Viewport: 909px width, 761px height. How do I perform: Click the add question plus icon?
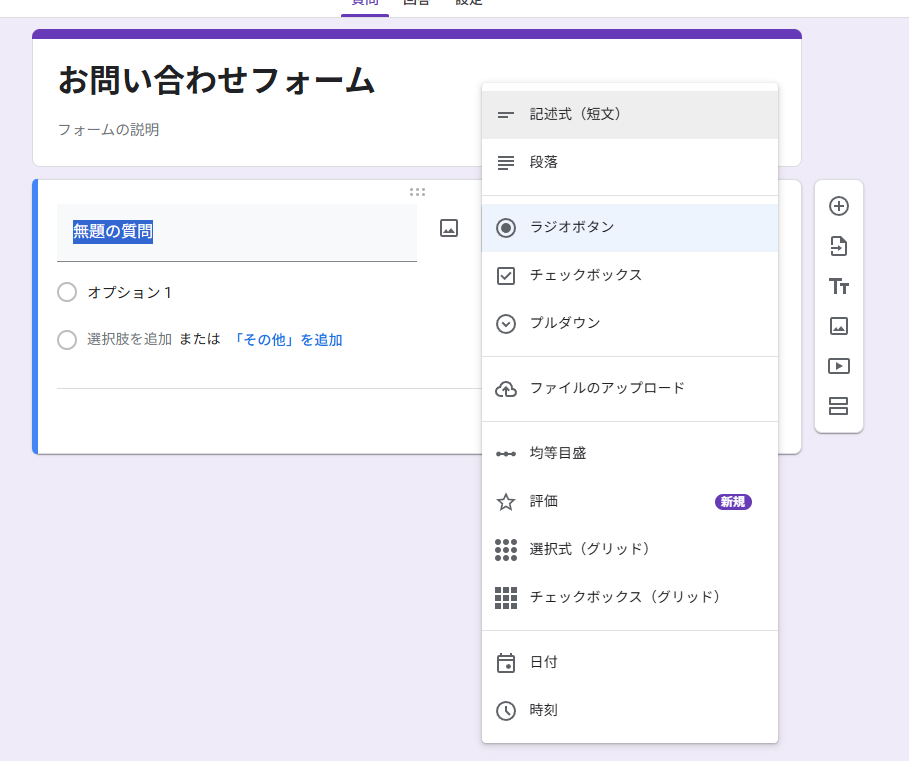click(x=839, y=206)
